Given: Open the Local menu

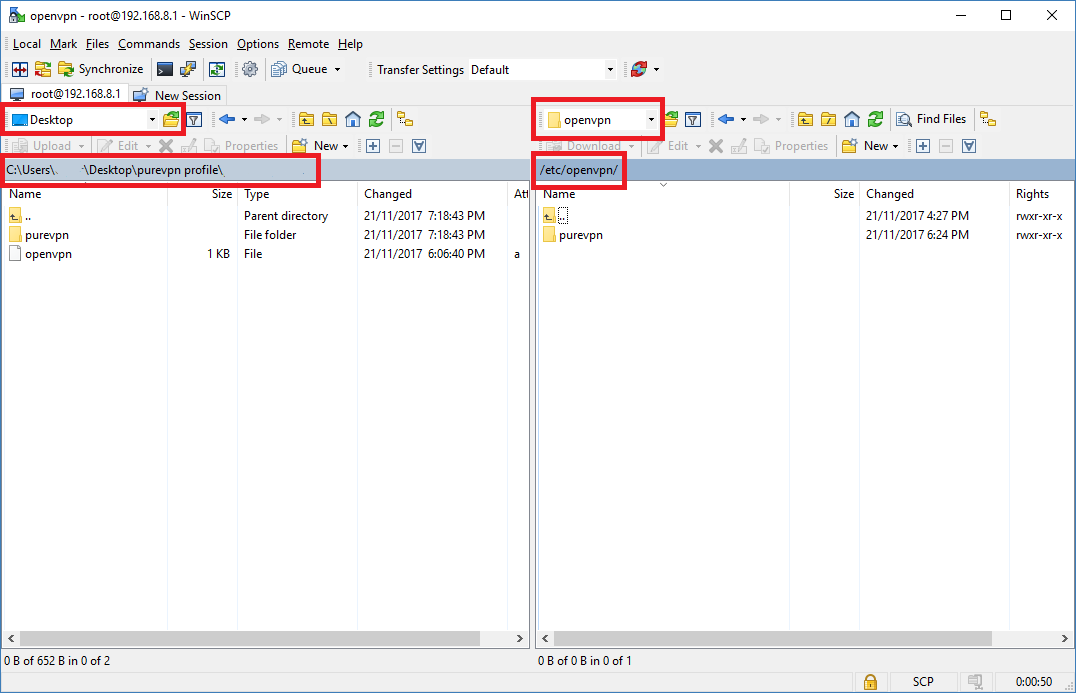Looking at the screenshot, I should (x=27, y=44).
